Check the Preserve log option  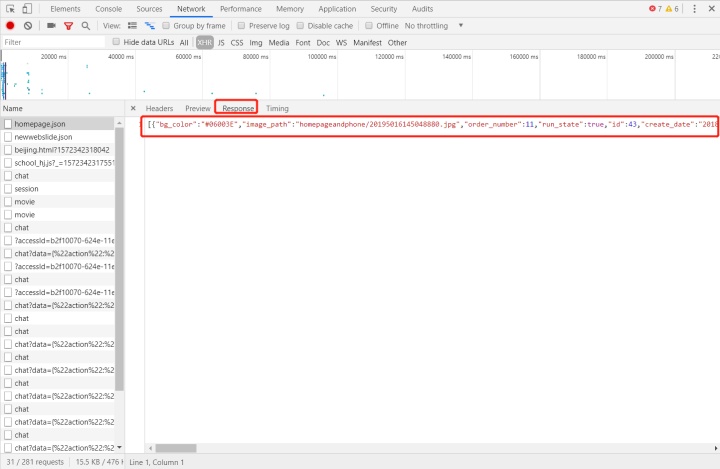(x=241, y=25)
